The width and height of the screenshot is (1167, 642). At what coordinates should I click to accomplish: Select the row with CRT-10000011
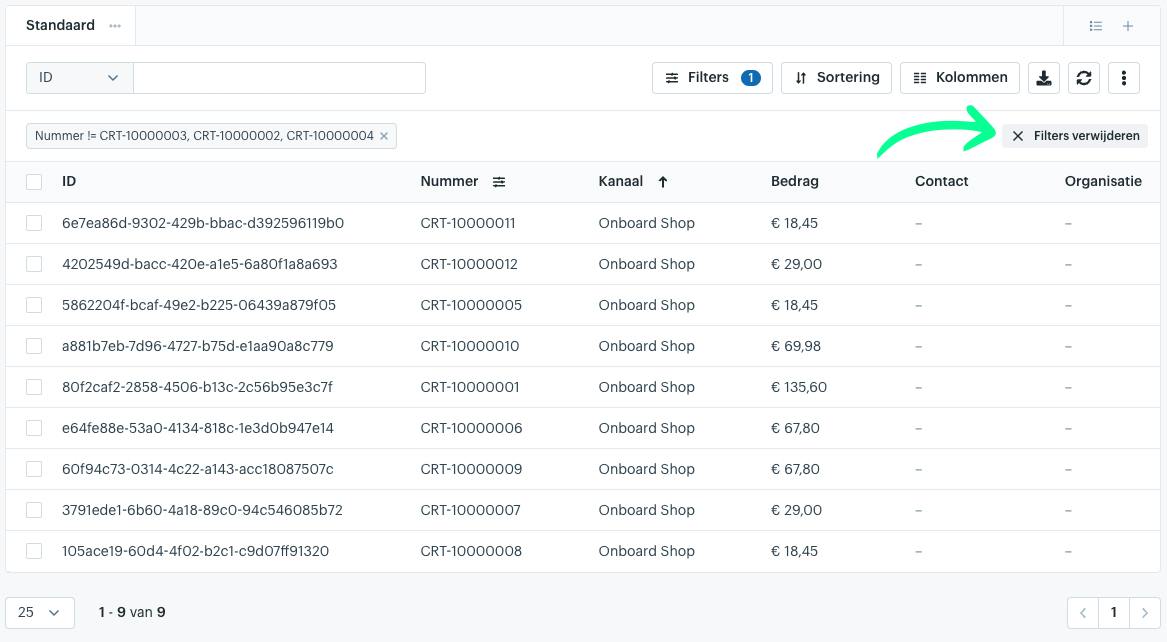(34, 223)
